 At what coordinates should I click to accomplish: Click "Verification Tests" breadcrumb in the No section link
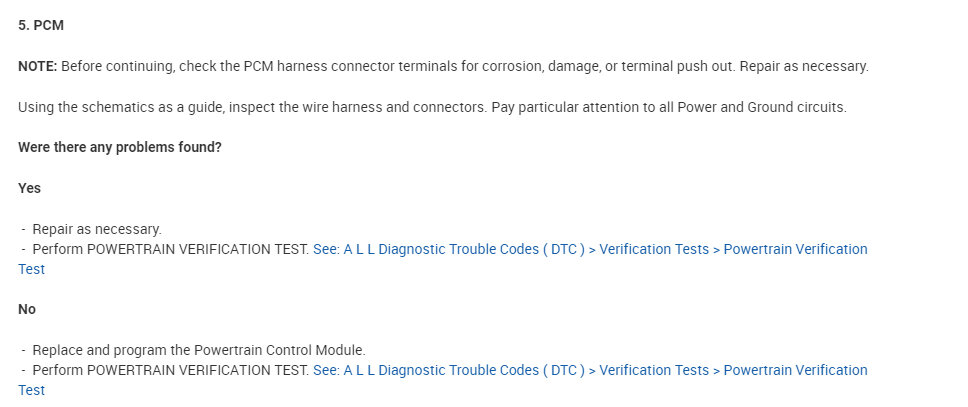[x=654, y=370]
